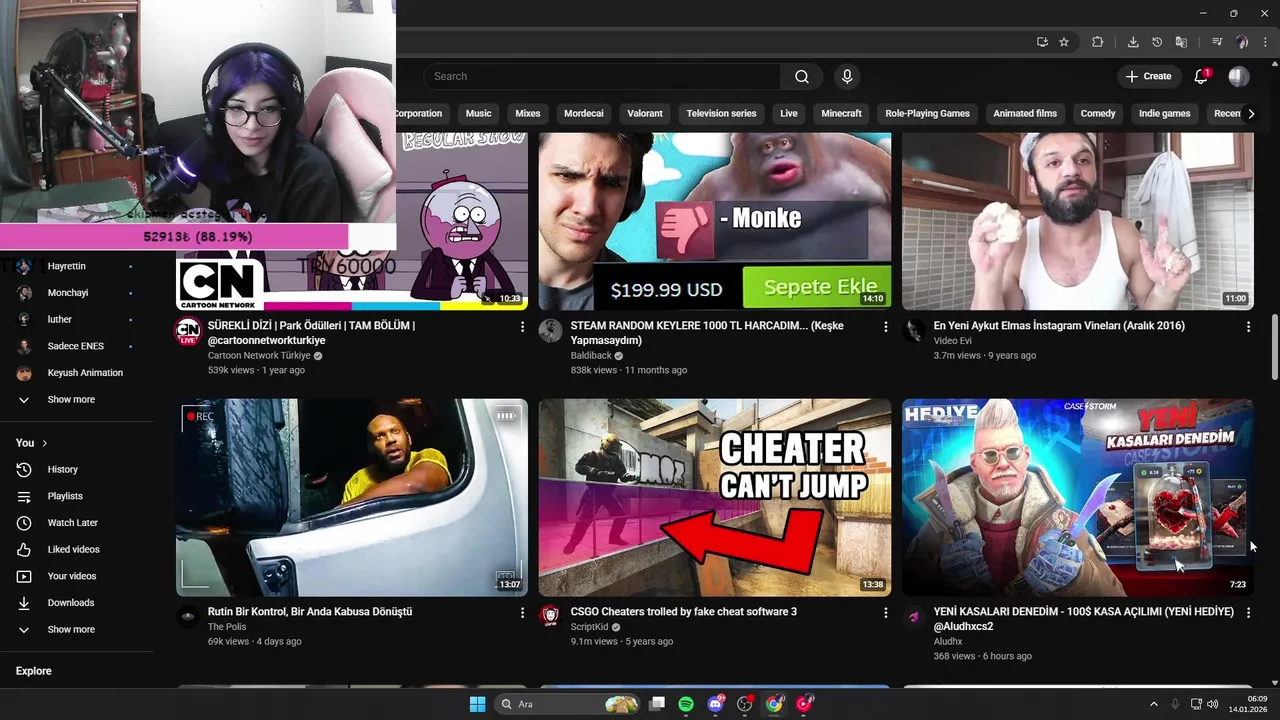
Task: Click Cartoon Network Türkiye channel avatar
Action: tap(188, 331)
